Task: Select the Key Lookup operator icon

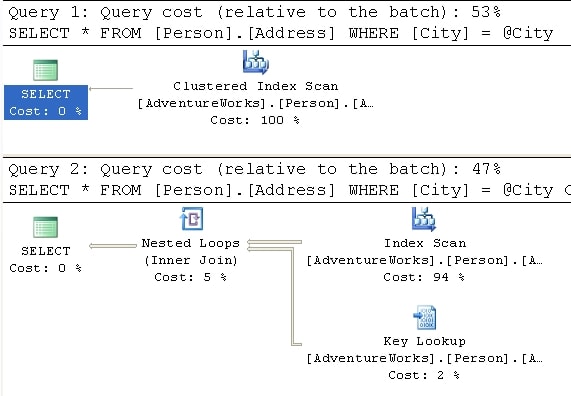Action: [425, 317]
